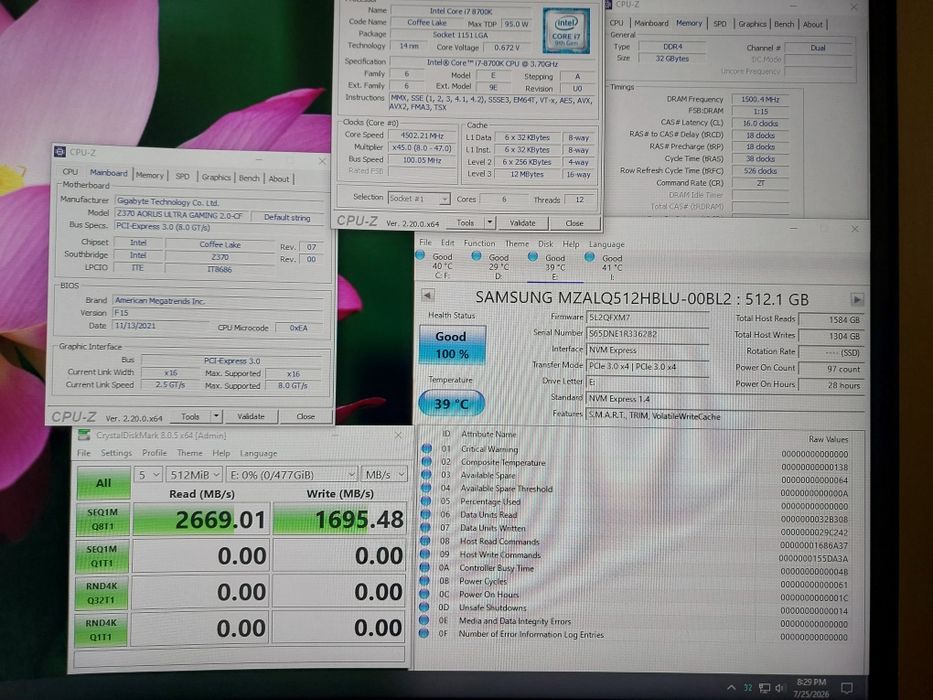933x700 pixels.
Task: Open CrystalDiskMark Profile menu
Action: pyautogui.click(x=154, y=452)
